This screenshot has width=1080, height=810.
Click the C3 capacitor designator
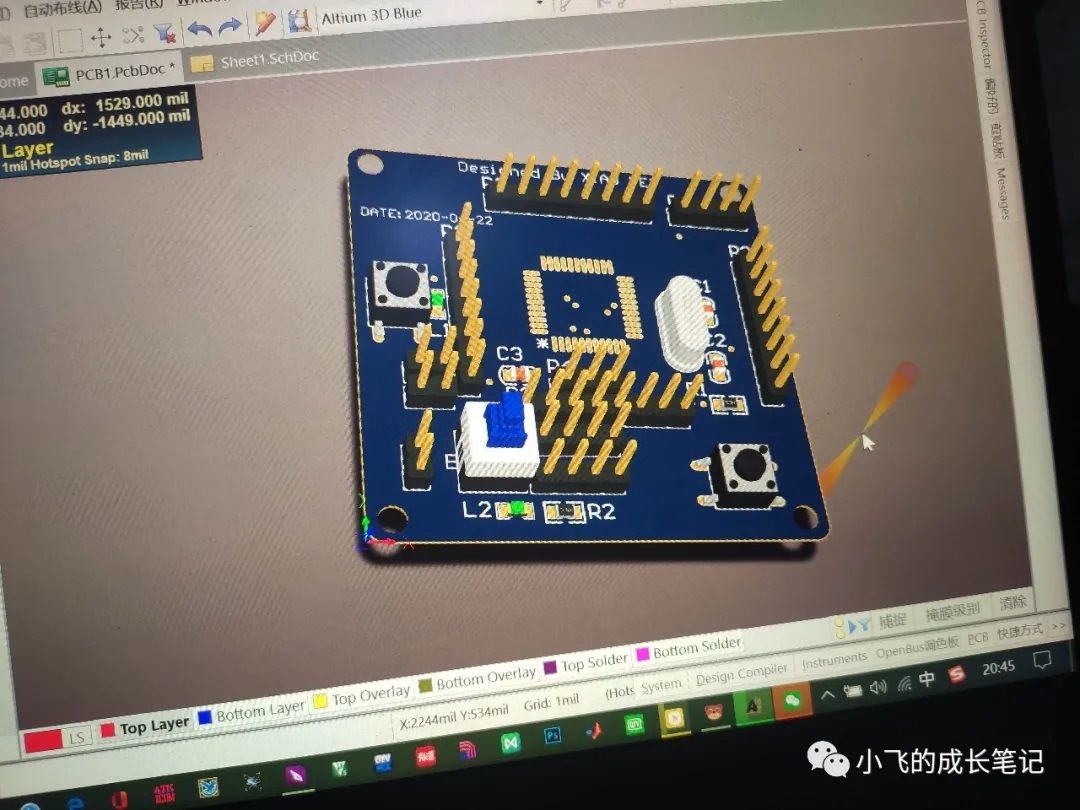pyautogui.click(x=510, y=353)
